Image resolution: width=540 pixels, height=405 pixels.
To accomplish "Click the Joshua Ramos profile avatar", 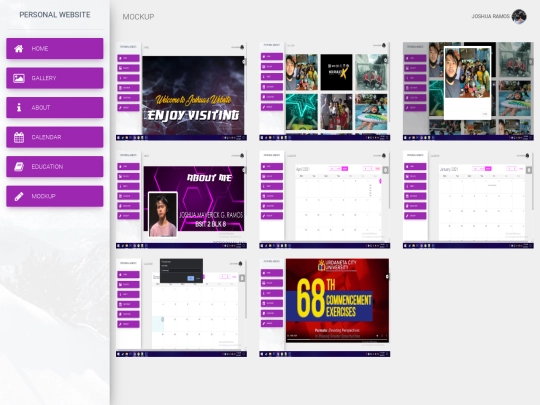I will (519, 17).
